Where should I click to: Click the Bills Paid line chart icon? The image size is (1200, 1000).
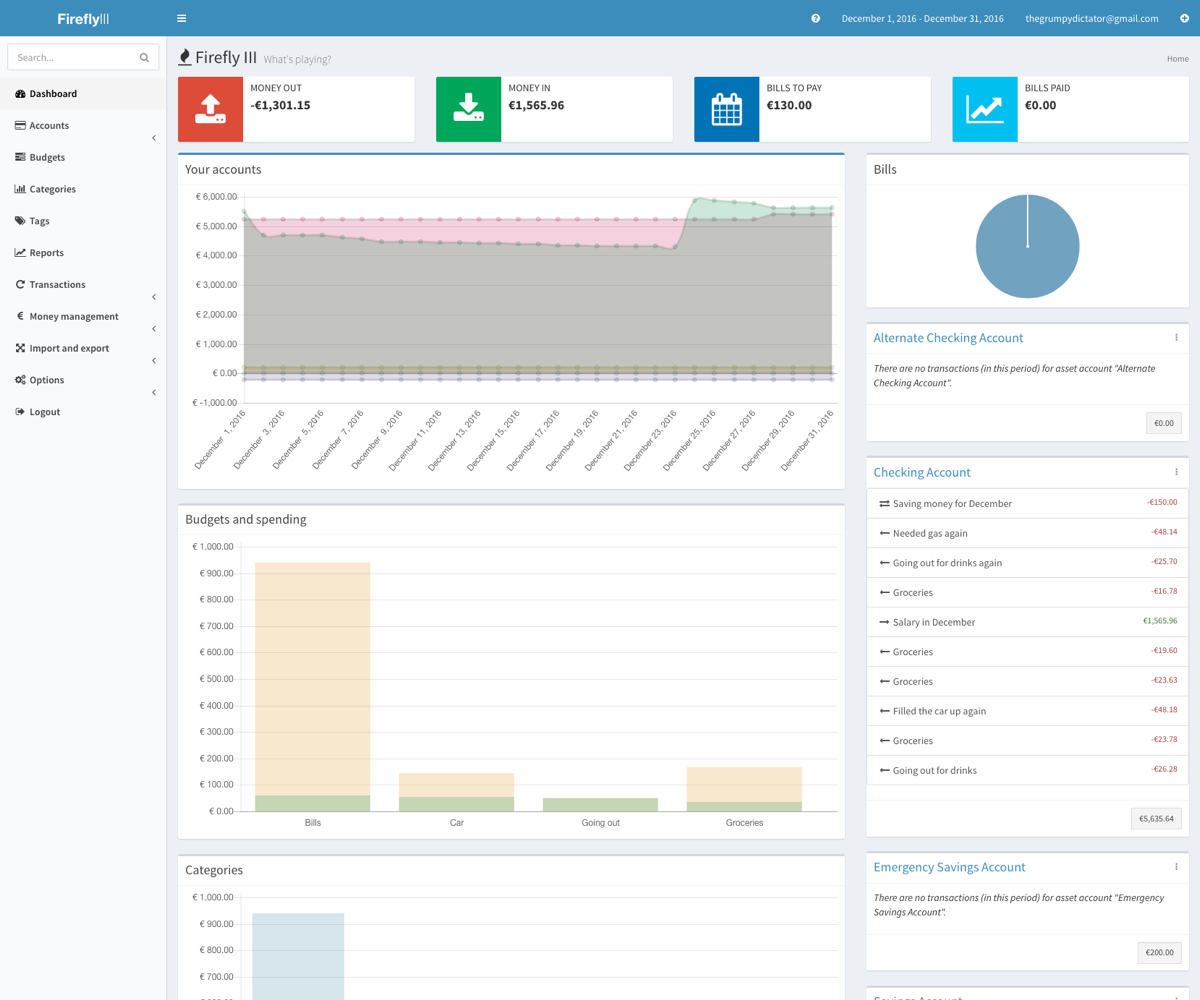984,109
